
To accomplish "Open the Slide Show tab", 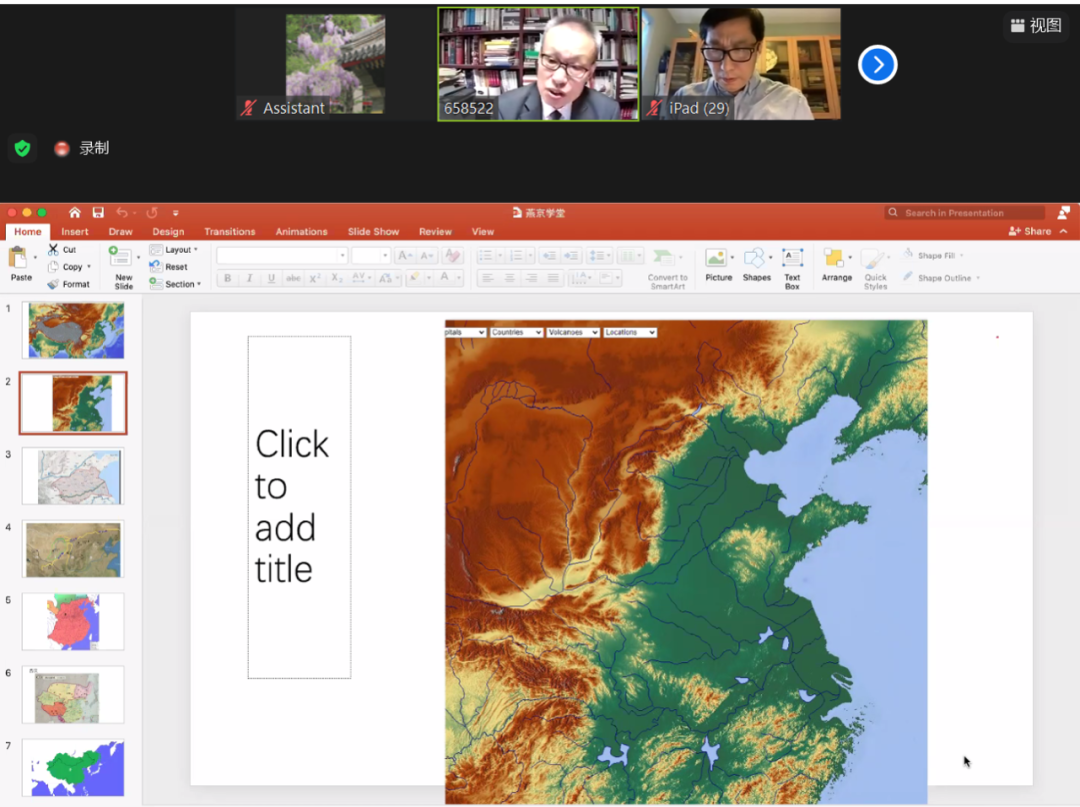I will point(373,232).
